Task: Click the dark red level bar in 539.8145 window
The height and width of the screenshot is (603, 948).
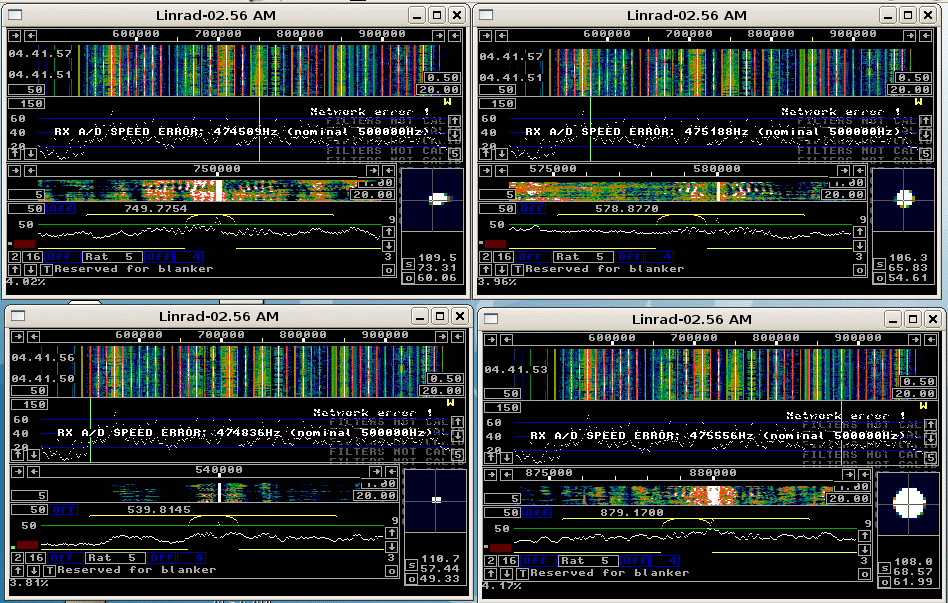Action: pos(28,545)
